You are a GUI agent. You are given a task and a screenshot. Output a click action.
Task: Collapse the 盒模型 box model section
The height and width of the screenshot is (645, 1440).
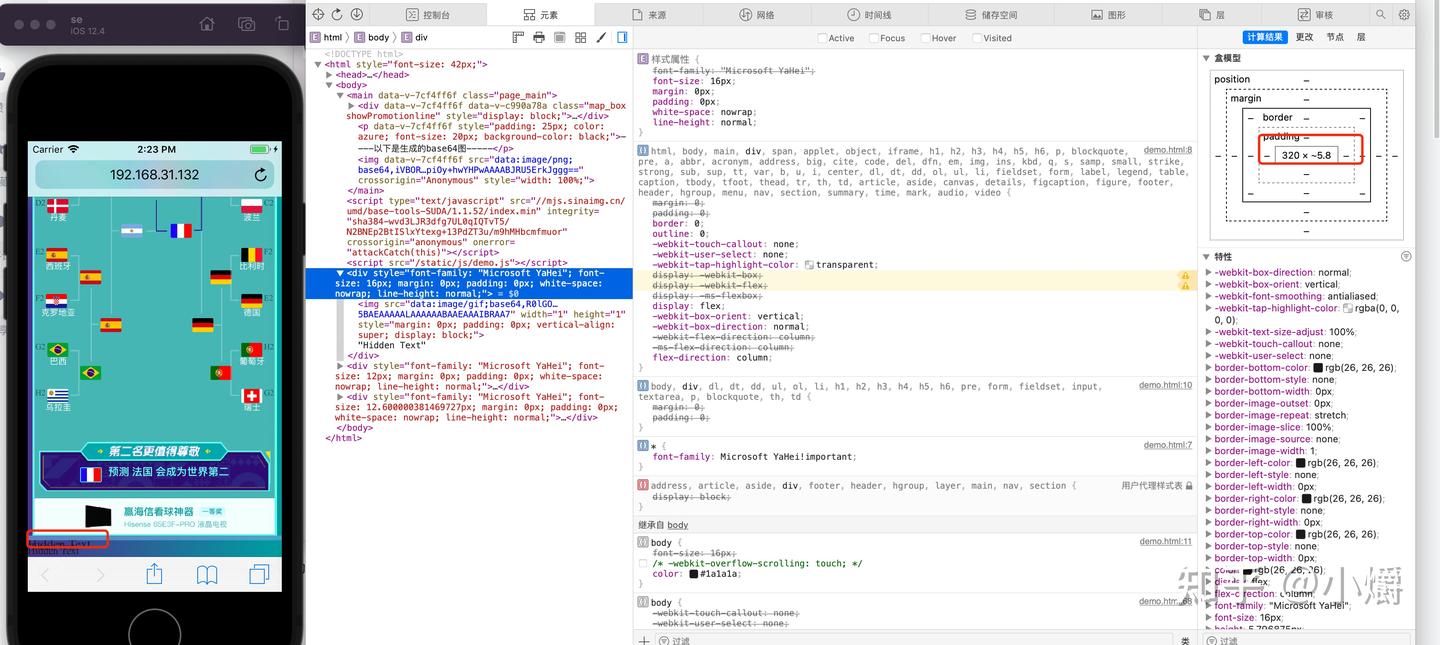tap(1206, 58)
